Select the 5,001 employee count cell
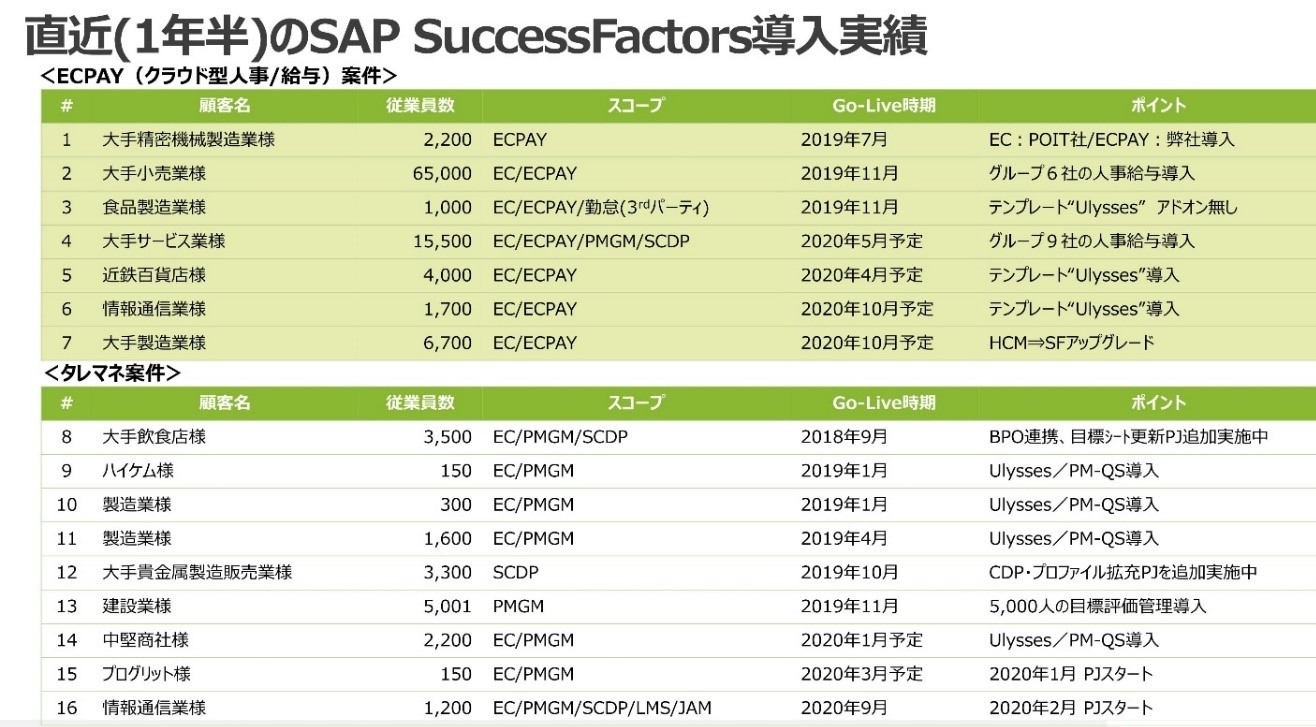1316x727 pixels. [x=448, y=606]
